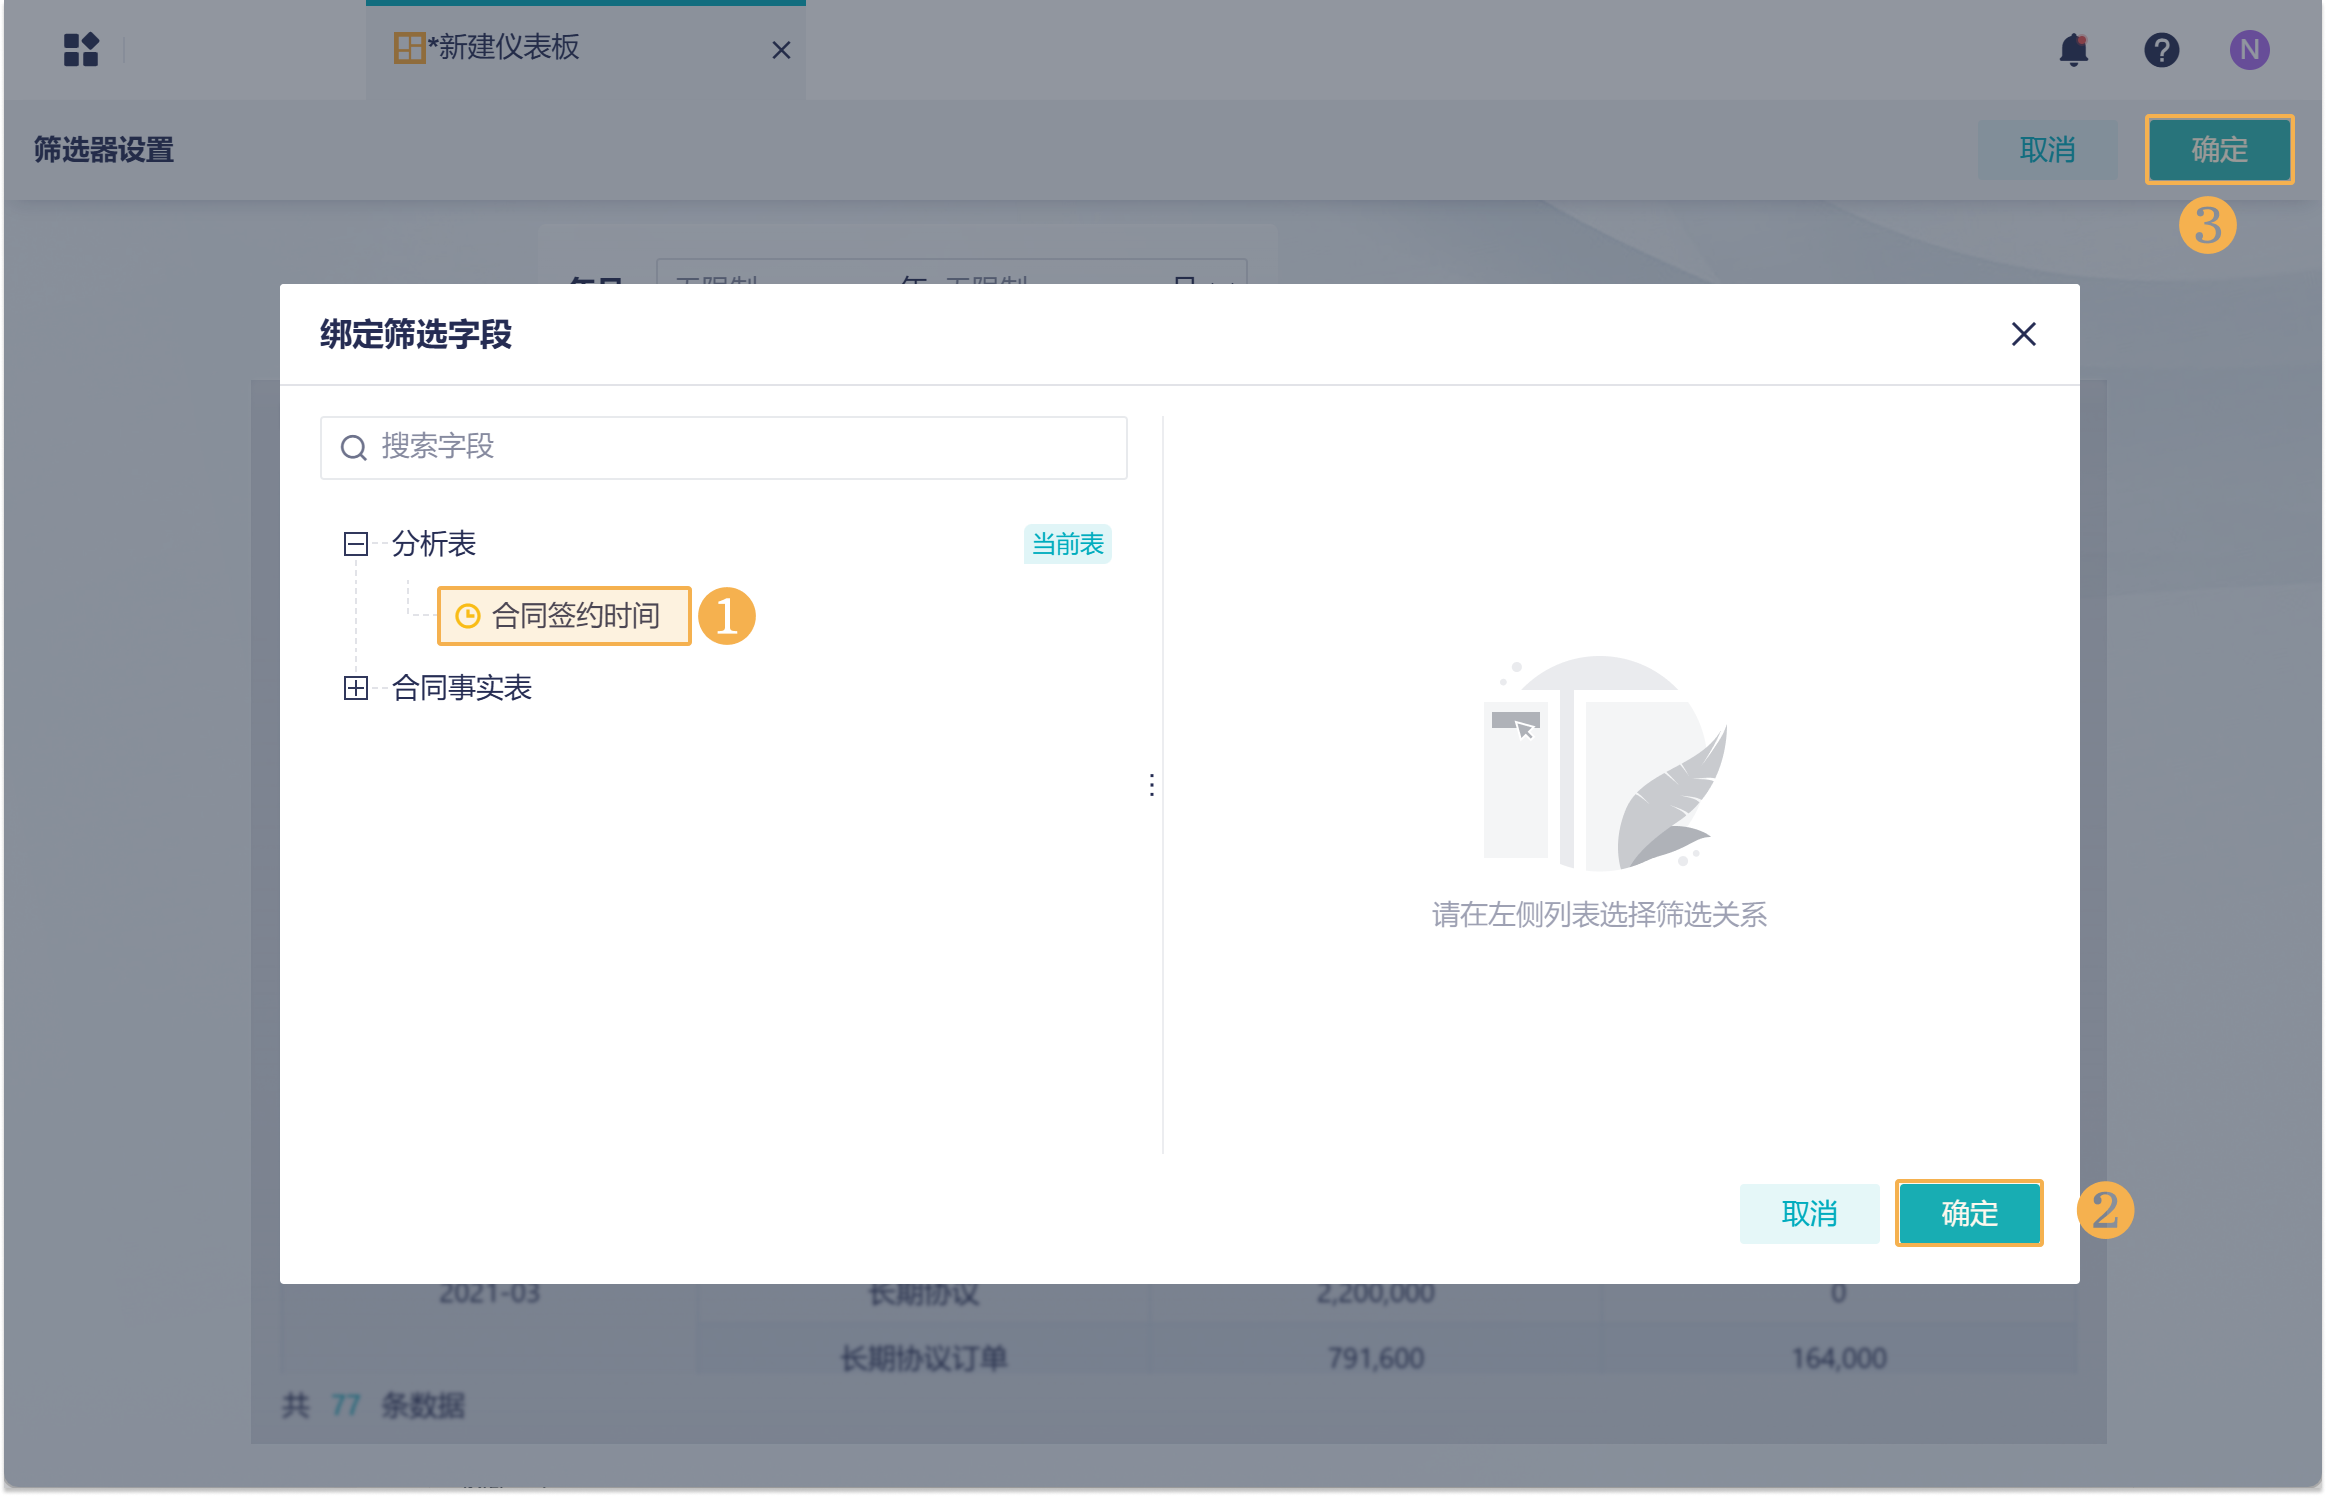Select the 合同签约时间 field
This screenshot has width=2326, height=1496.
click(x=575, y=616)
